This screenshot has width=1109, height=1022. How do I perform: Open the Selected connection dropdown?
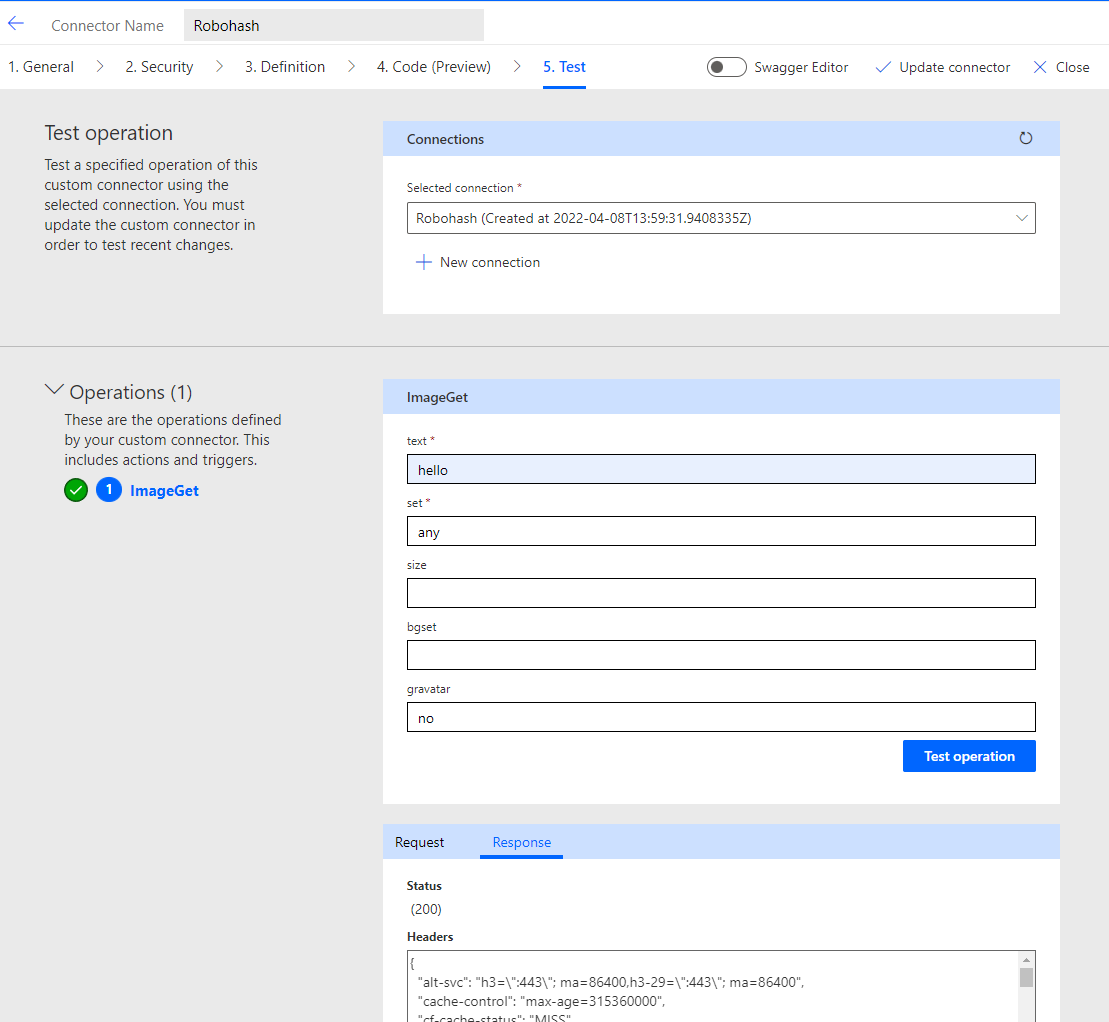click(x=721, y=218)
